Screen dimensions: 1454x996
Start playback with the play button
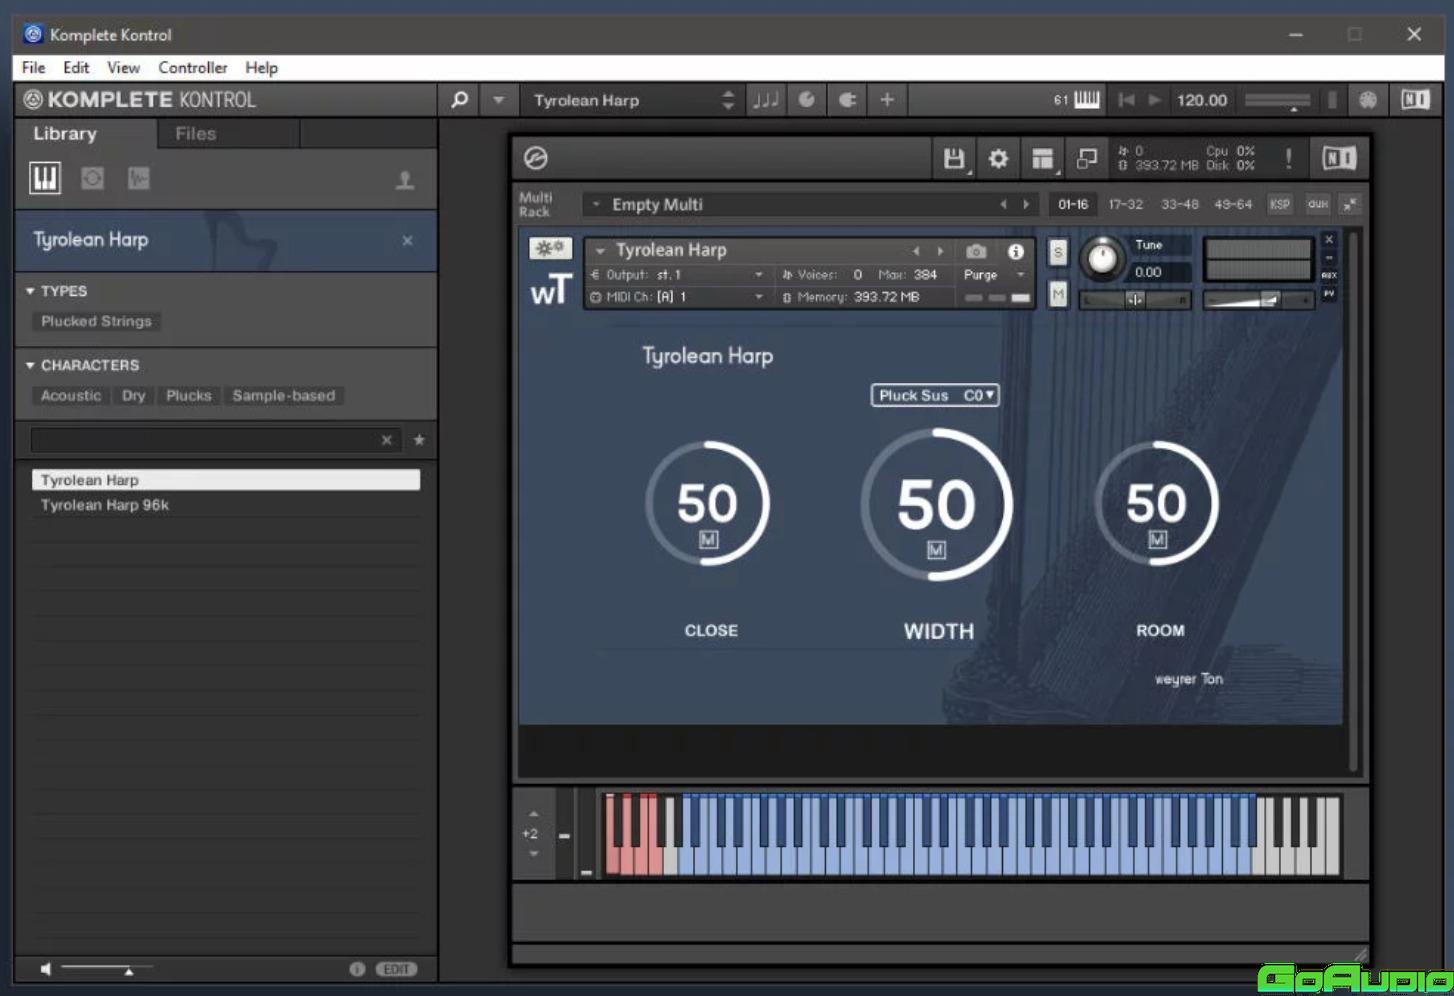[x=1155, y=100]
